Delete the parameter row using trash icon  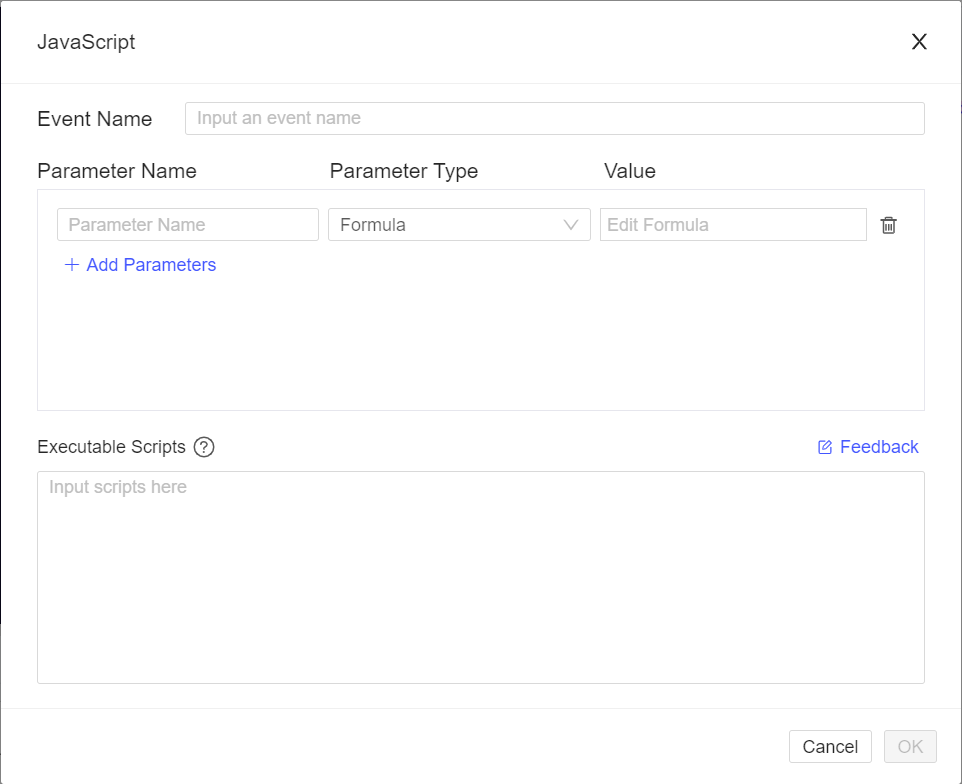(888, 225)
